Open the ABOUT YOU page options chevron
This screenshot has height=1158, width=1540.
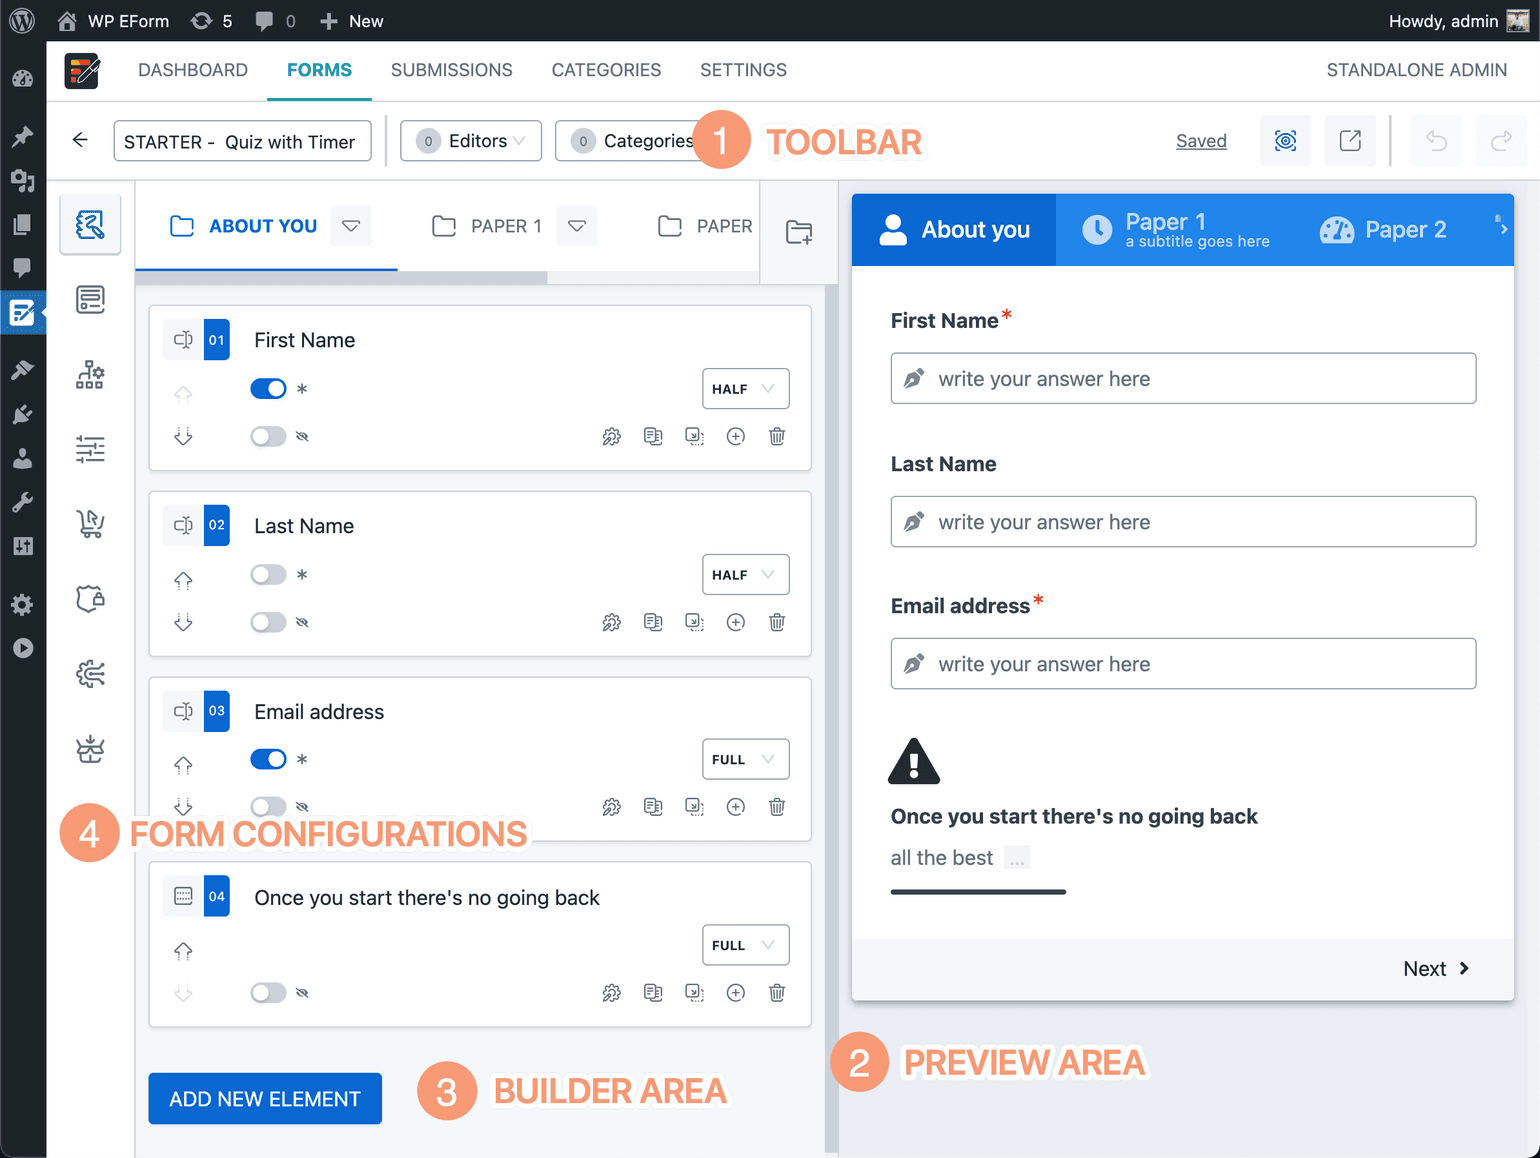coord(351,225)
